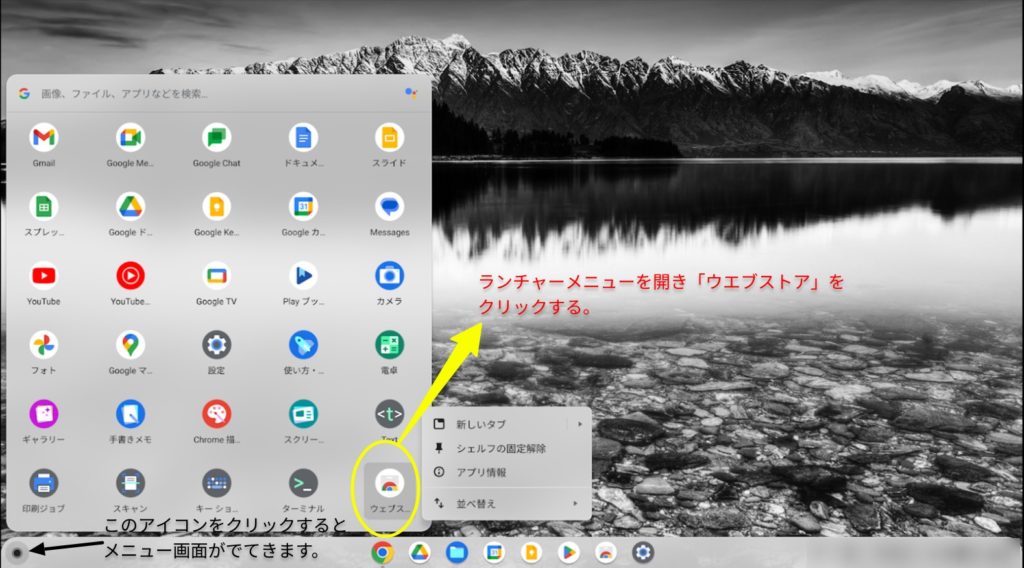The width and height of the screenshot is (1024, 568).
Task: Open the ギャラリー (Gallery) app
Action: tap(43, 414)
